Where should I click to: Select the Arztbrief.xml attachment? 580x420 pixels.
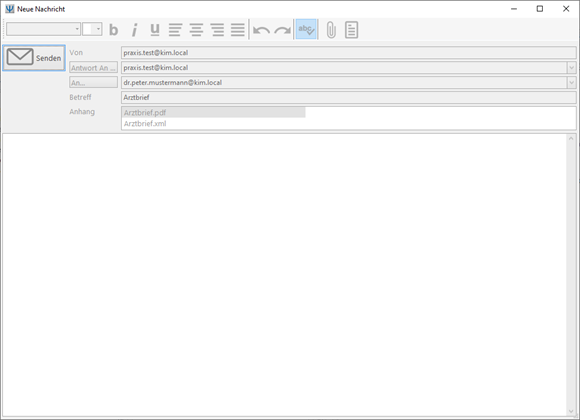[145, 124]
